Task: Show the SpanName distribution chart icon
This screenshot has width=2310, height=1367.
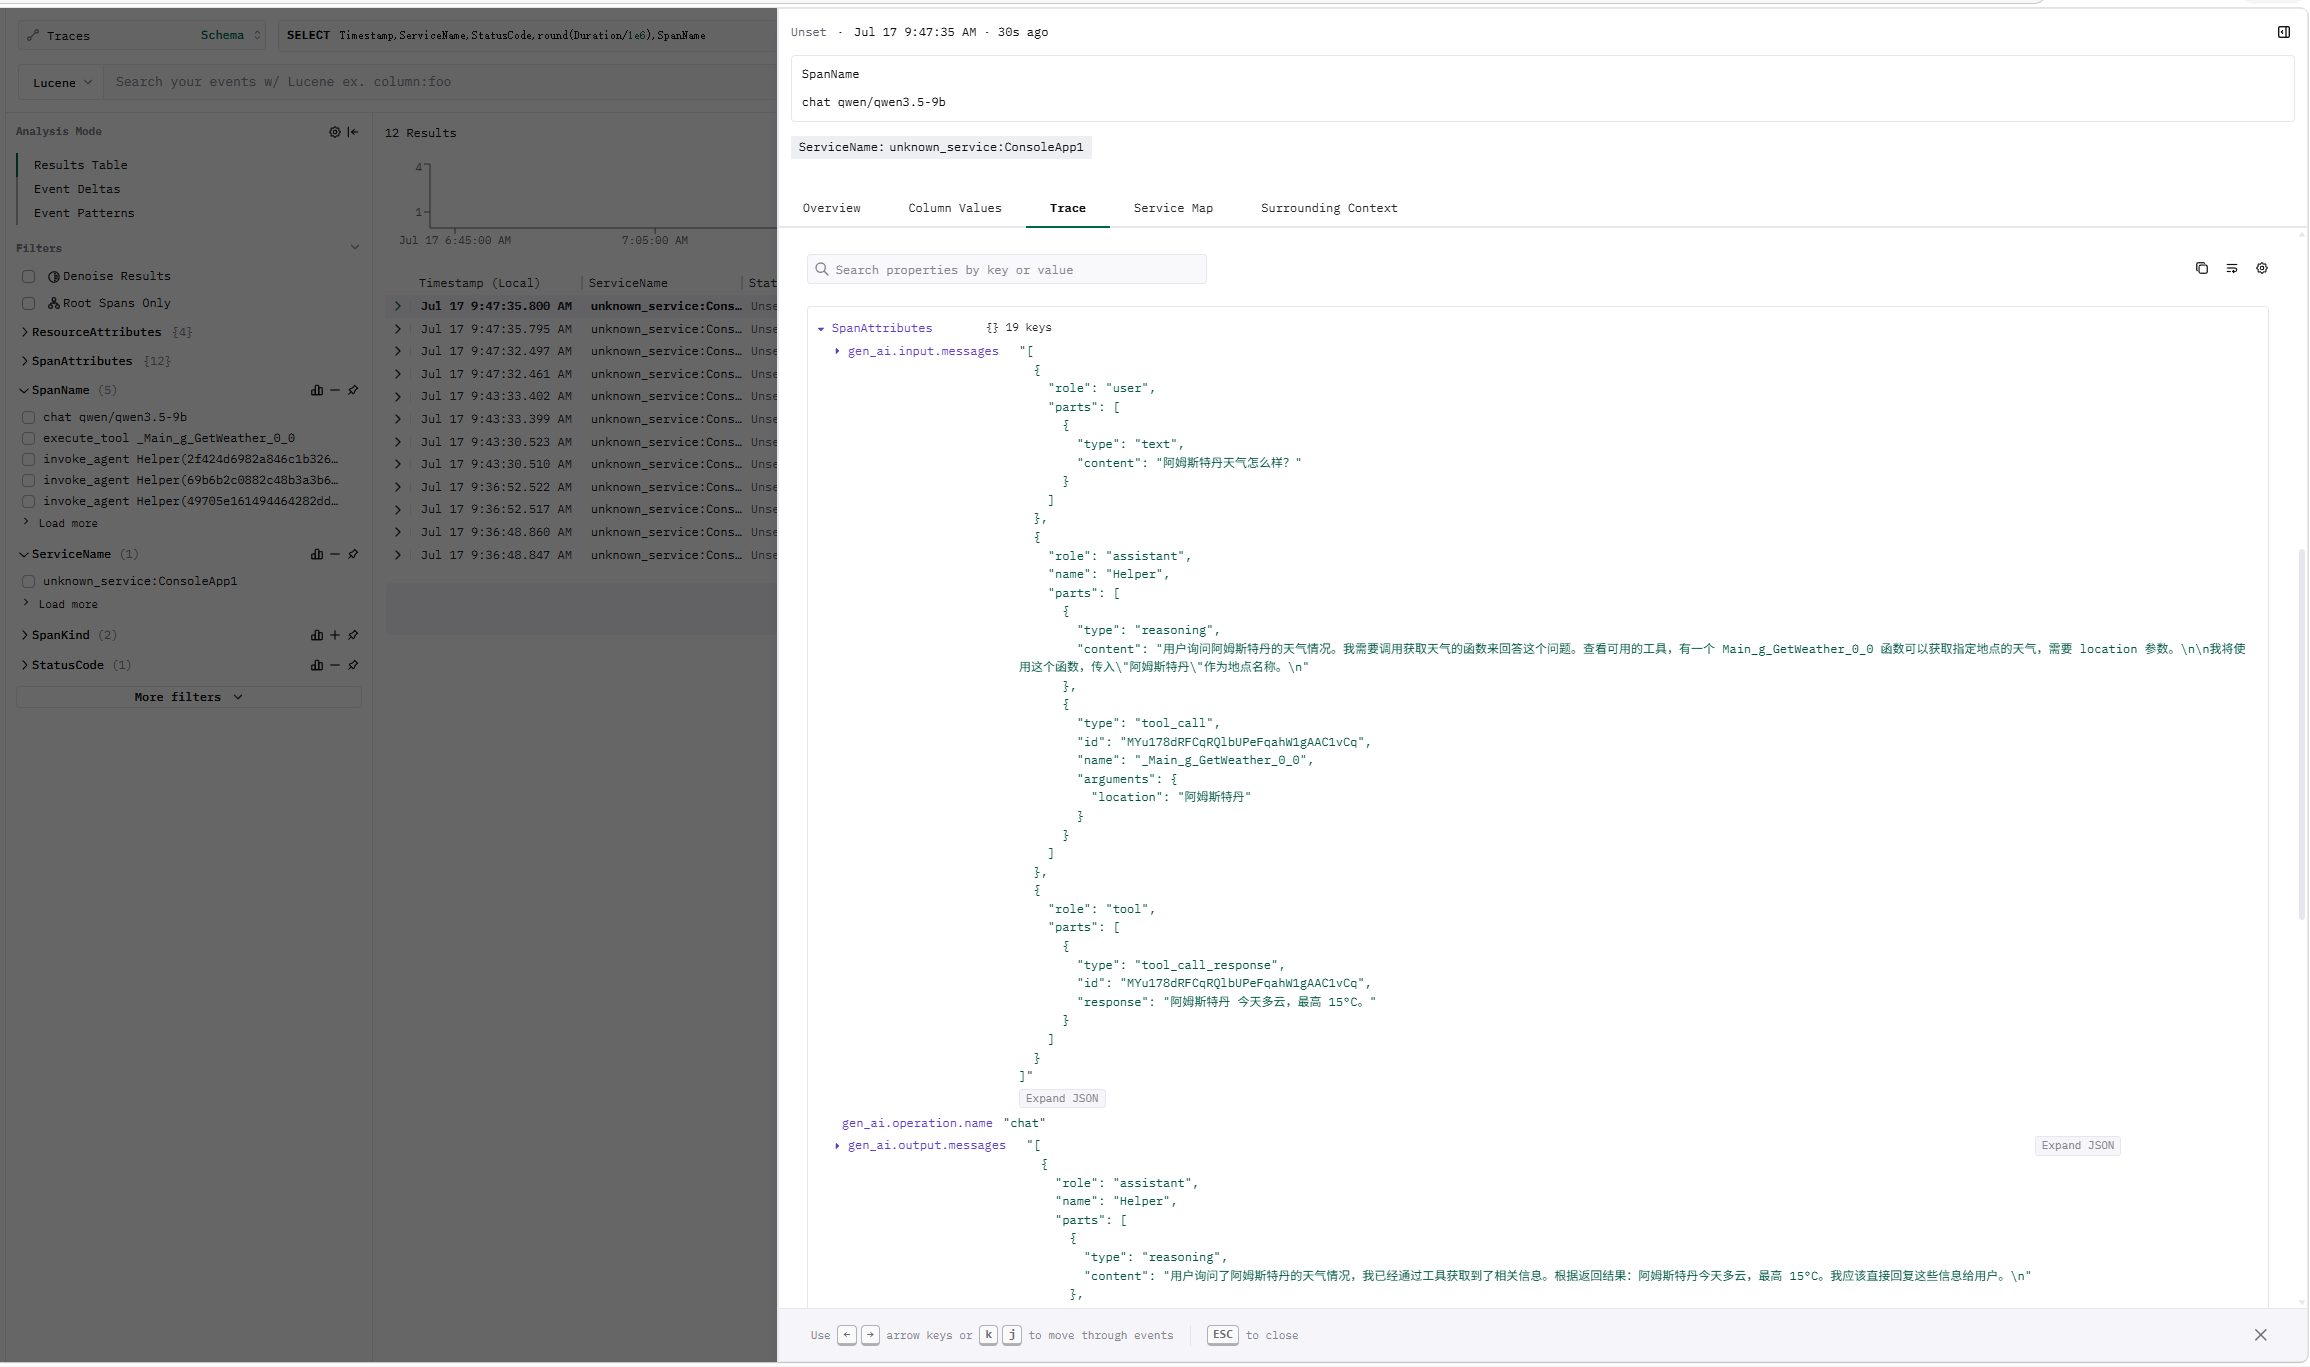Action: 317,390
